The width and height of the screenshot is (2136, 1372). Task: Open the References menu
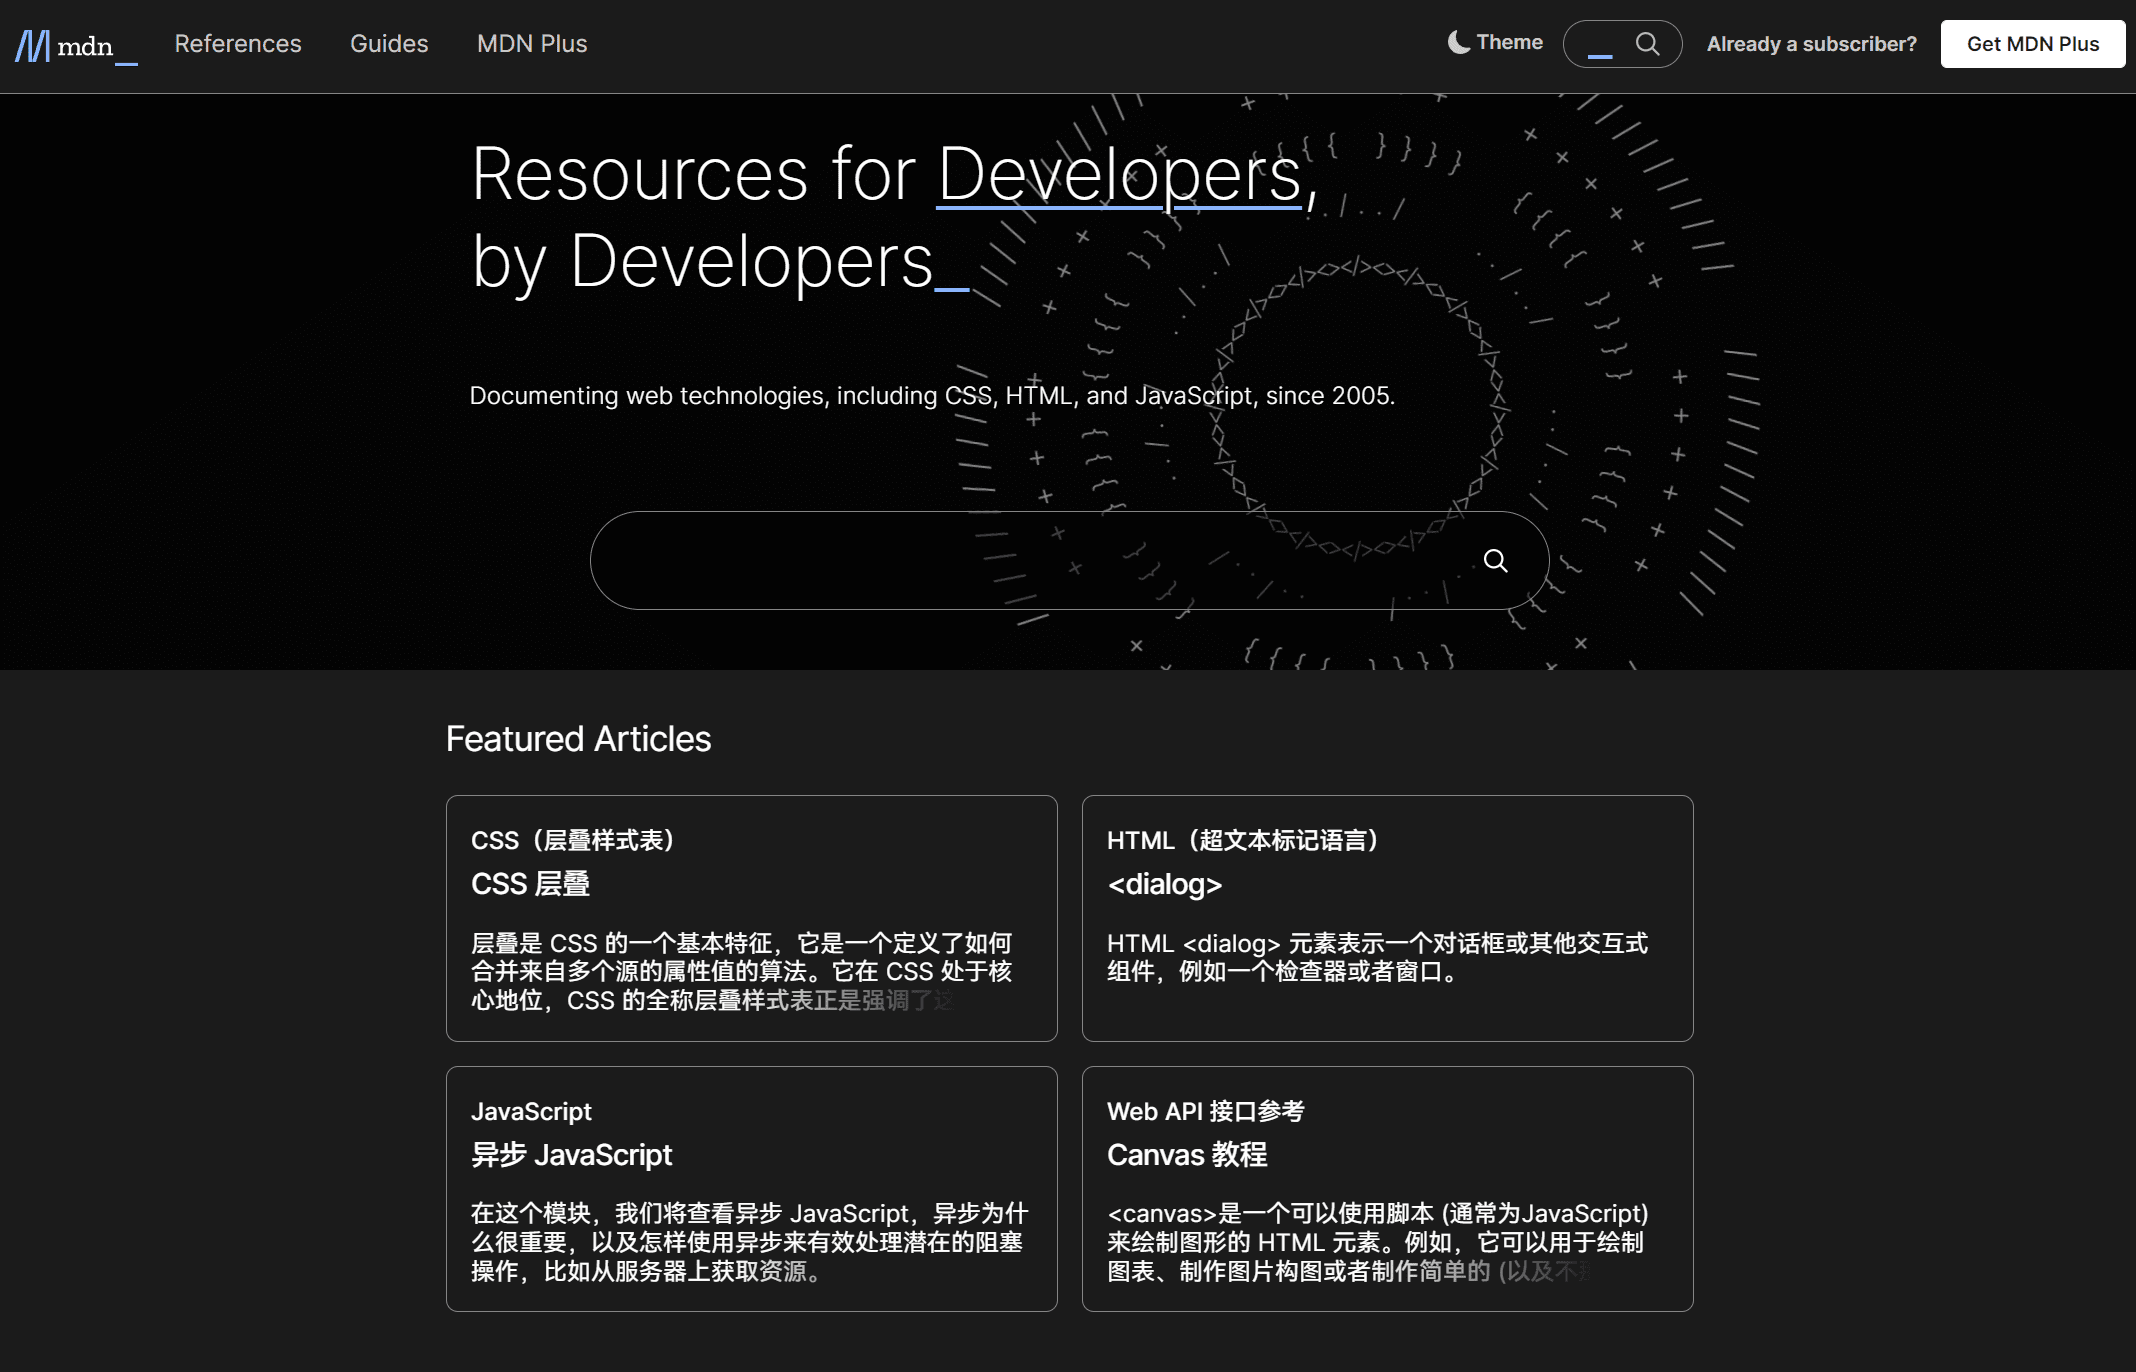[237, 43]
